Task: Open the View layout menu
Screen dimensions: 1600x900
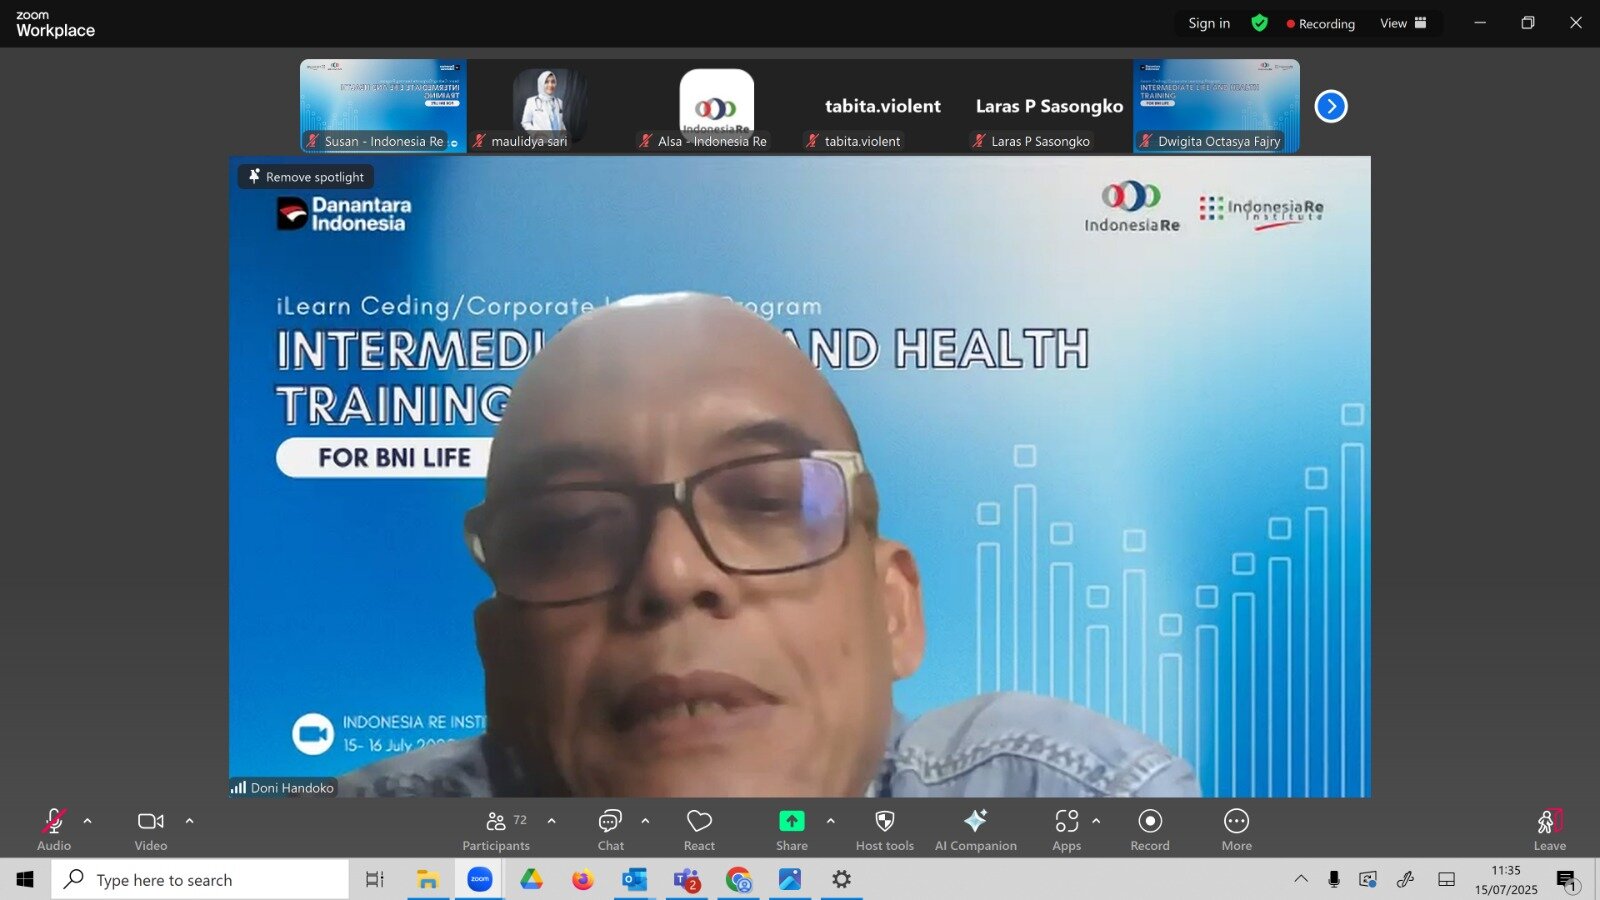Action: point(1404,23)
